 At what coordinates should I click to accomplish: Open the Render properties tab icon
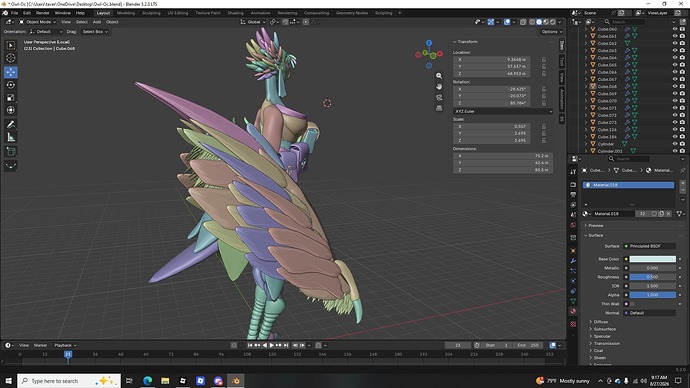pos(573,185)
